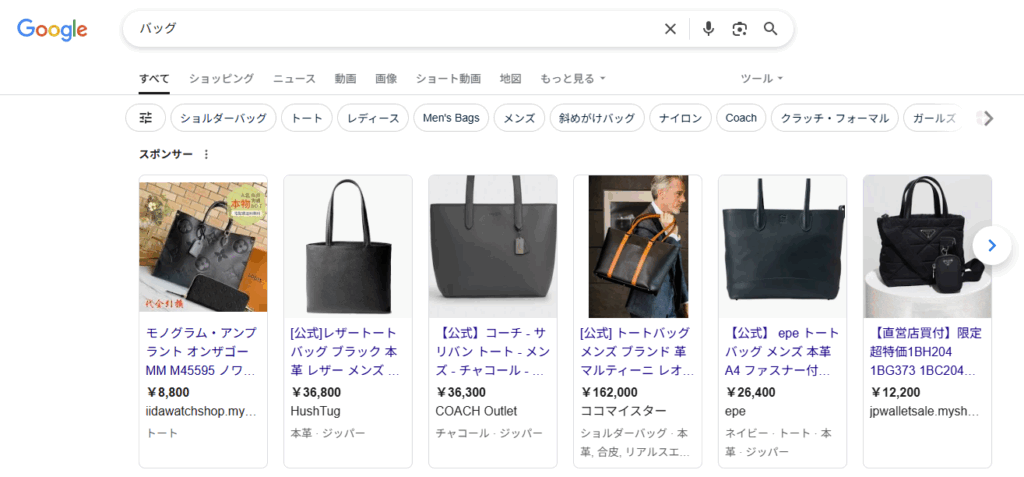The image size is (1024, 477).
Task: Click the ¥8,800 price
Action: (x=168, y=393)
